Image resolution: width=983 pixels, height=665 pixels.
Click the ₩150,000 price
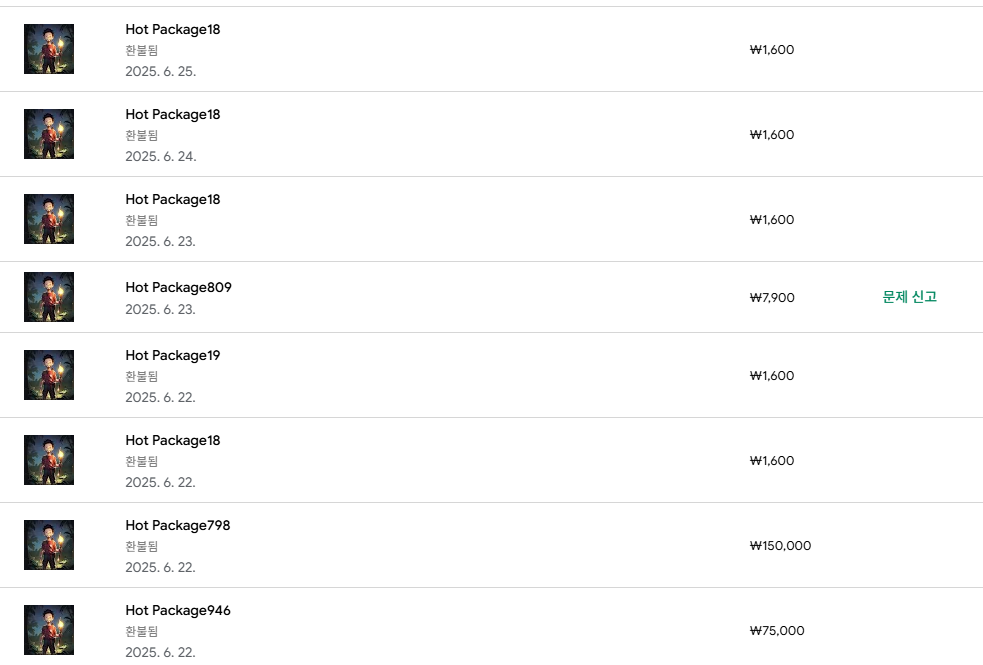pyautogui.click(x=780, y=546)
